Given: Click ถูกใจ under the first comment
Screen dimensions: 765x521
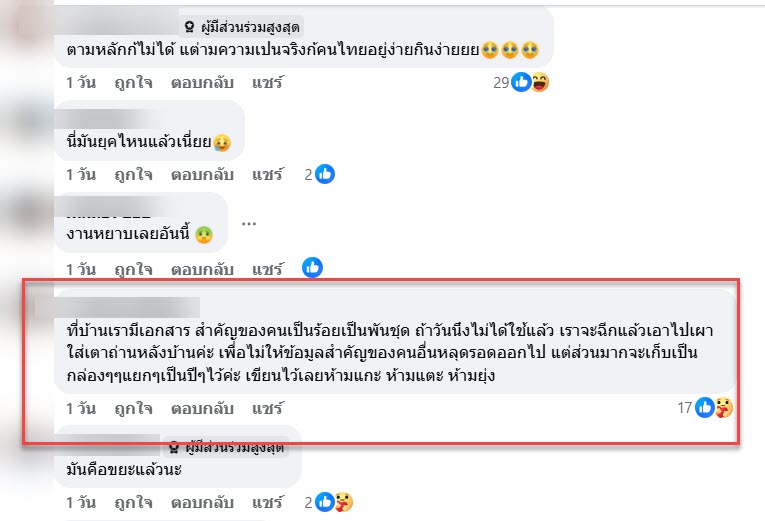Looking at the screenshot, I should pos(133,82).
